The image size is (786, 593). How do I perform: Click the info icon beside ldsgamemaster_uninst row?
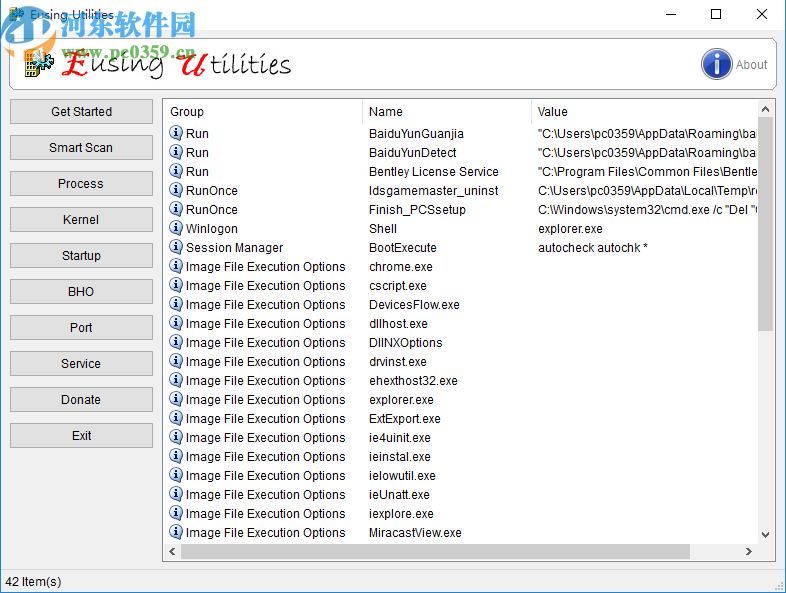(175, 190)
